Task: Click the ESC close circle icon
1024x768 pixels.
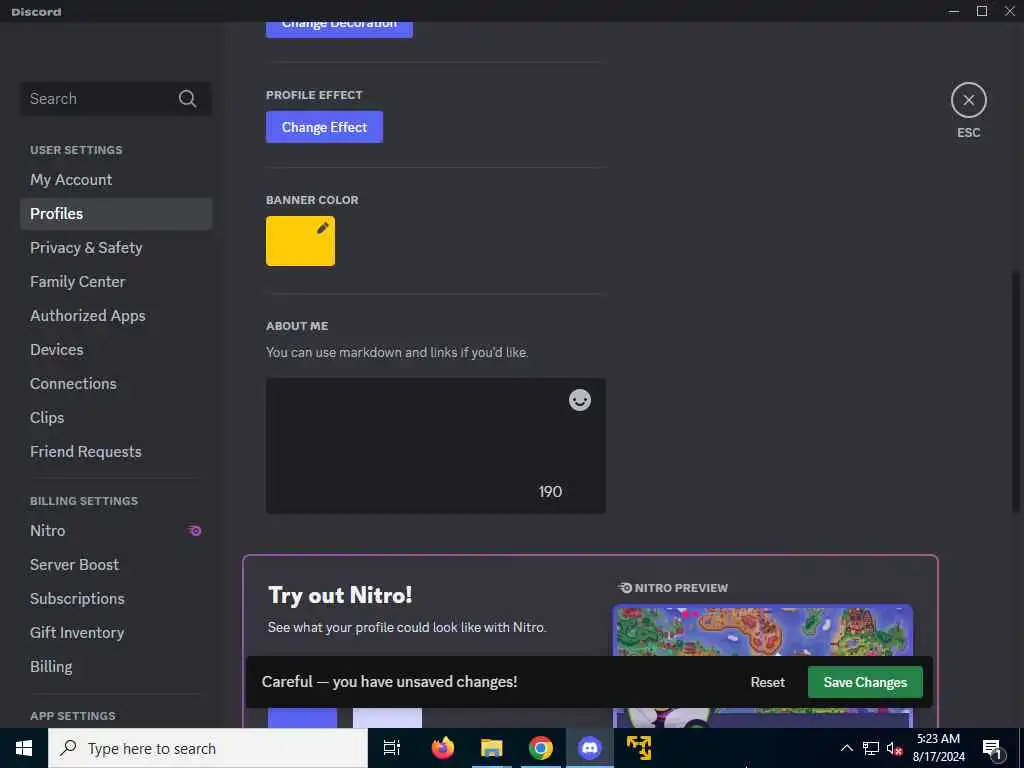Action: pyautogui.click(x=968, y=100)
